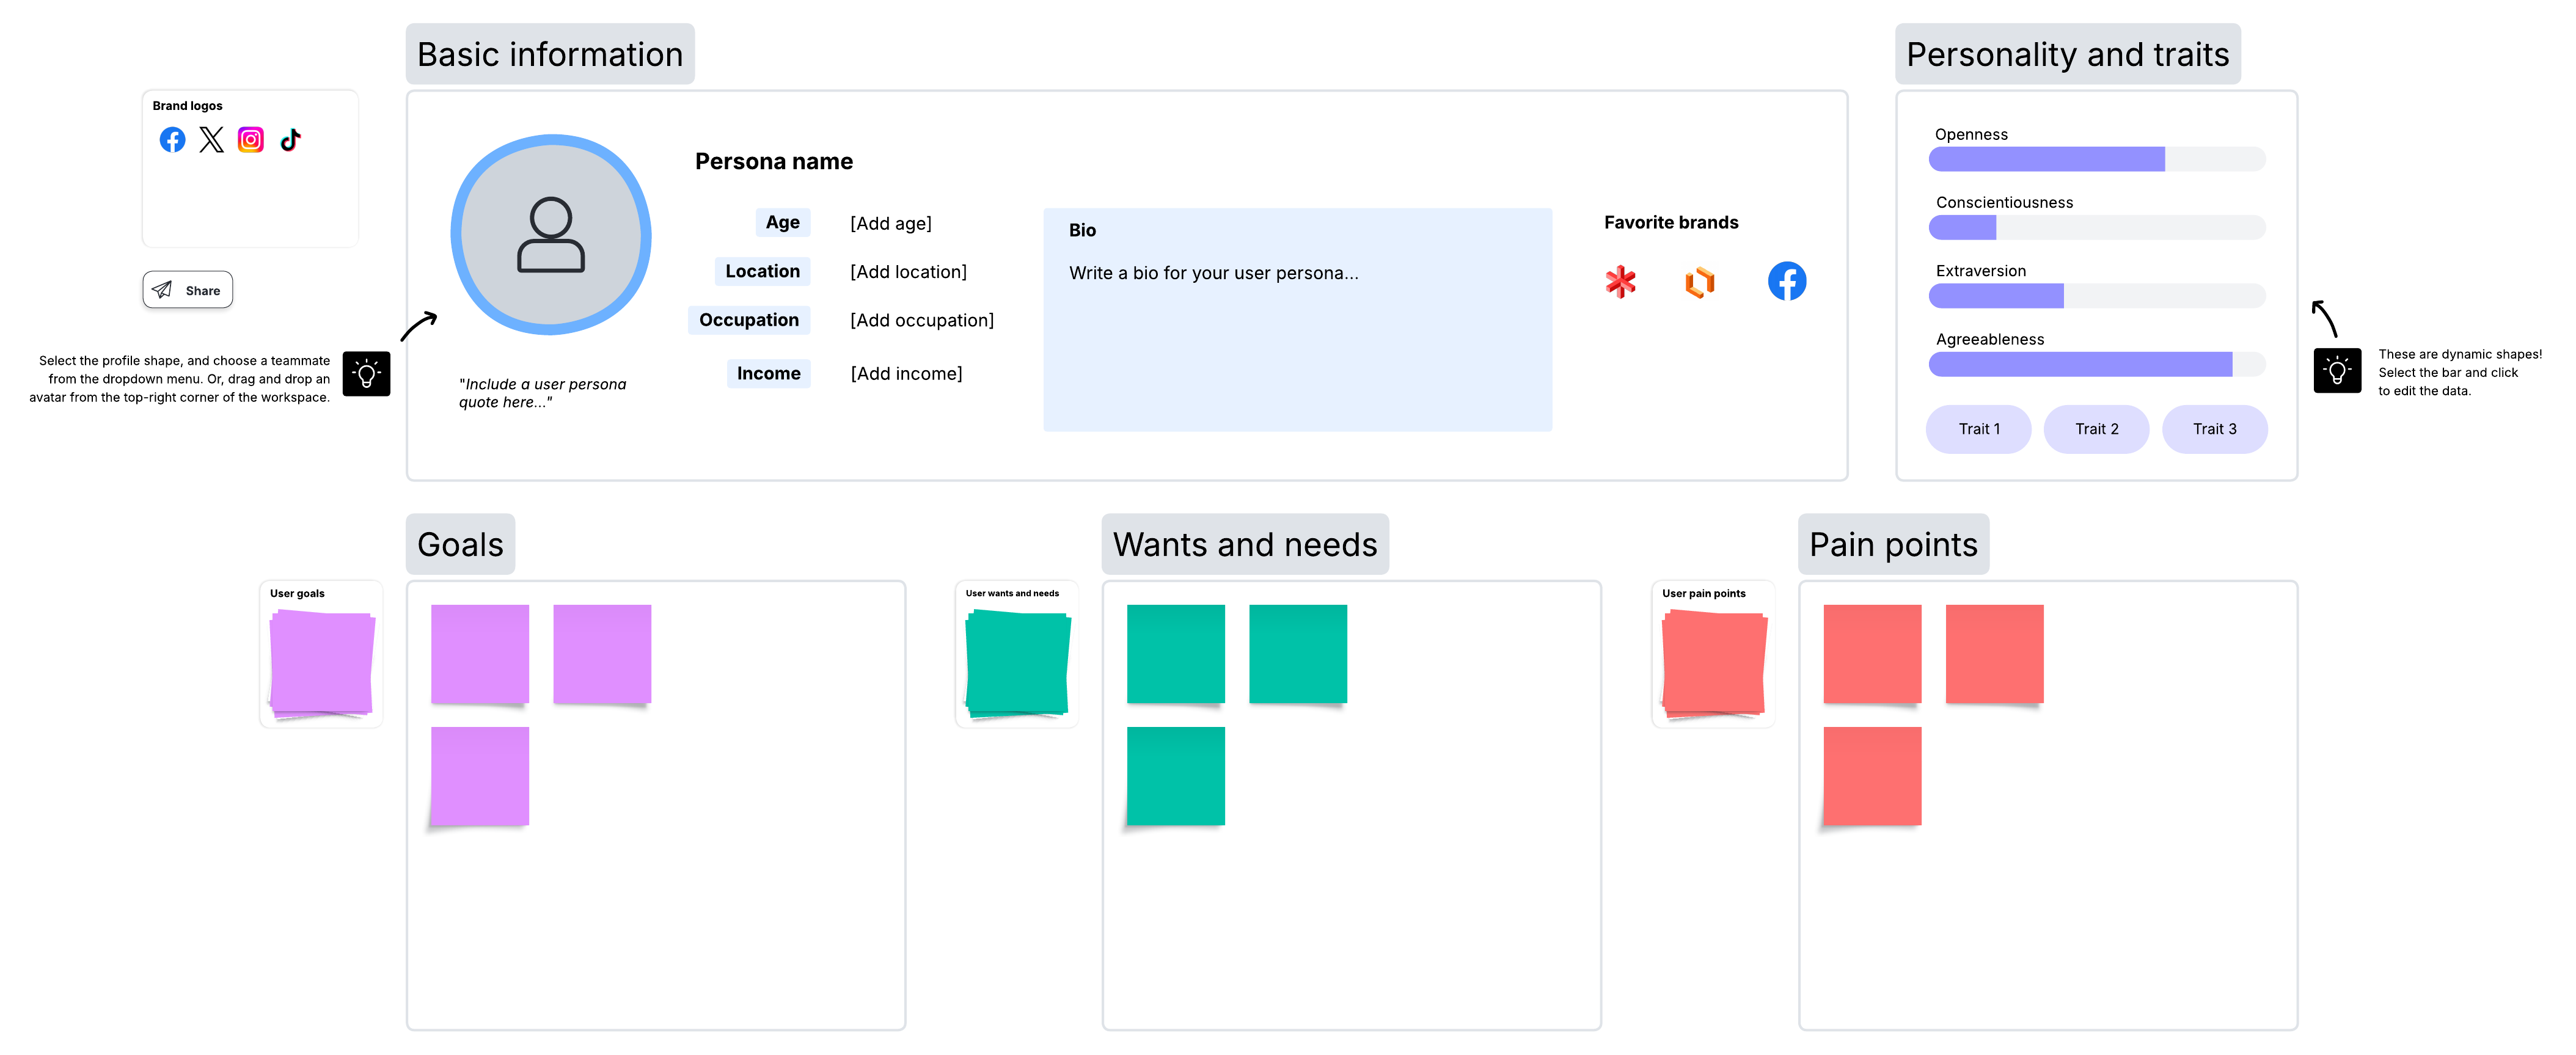Select the Trait 3 pill
Image resolution: width=2576 pixels, height=1055 pixels.
pyautogui.click(x=2215, y=429)
